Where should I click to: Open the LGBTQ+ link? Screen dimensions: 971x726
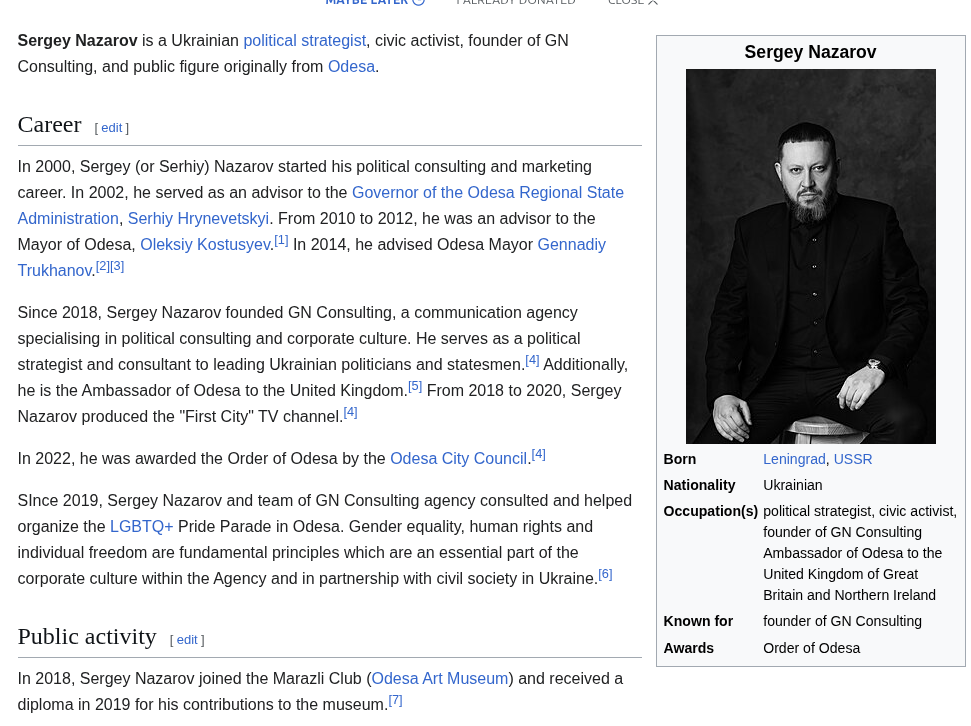[141, 527]
